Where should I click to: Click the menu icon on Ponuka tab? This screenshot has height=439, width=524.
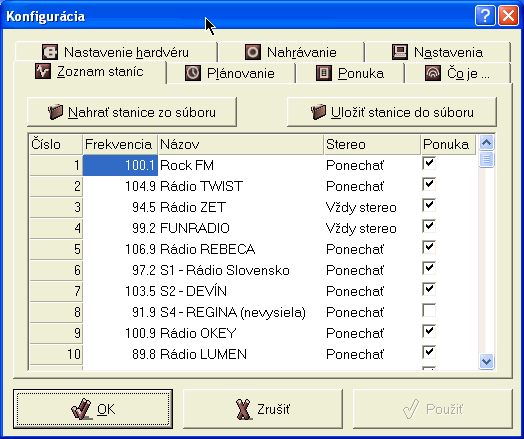coord(324,73)
